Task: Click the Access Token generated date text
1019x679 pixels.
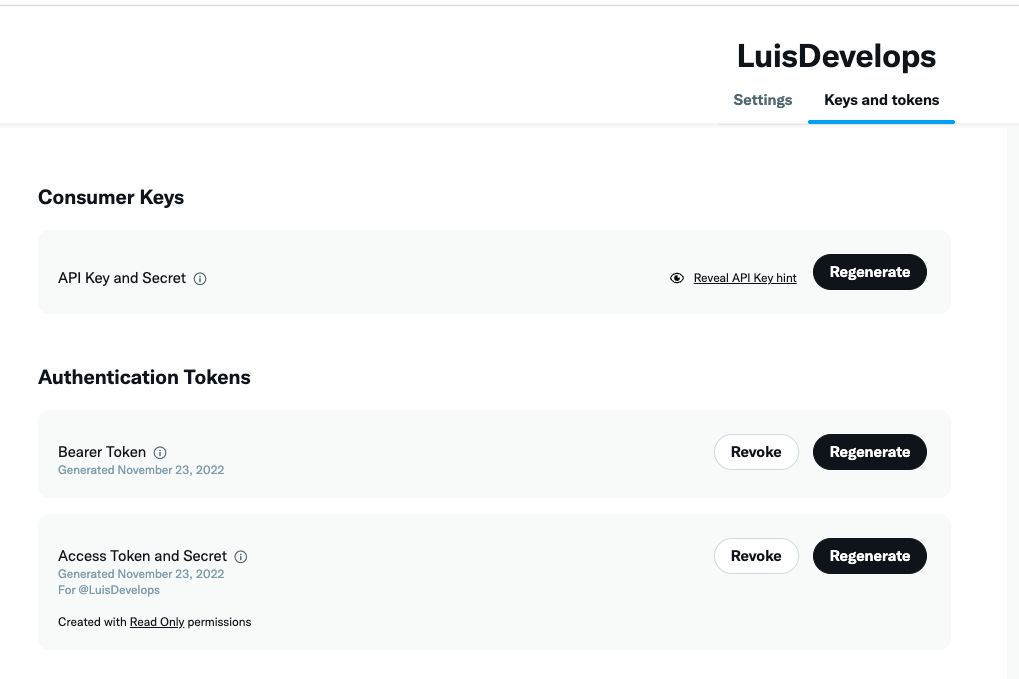Action: pos(141,574)
